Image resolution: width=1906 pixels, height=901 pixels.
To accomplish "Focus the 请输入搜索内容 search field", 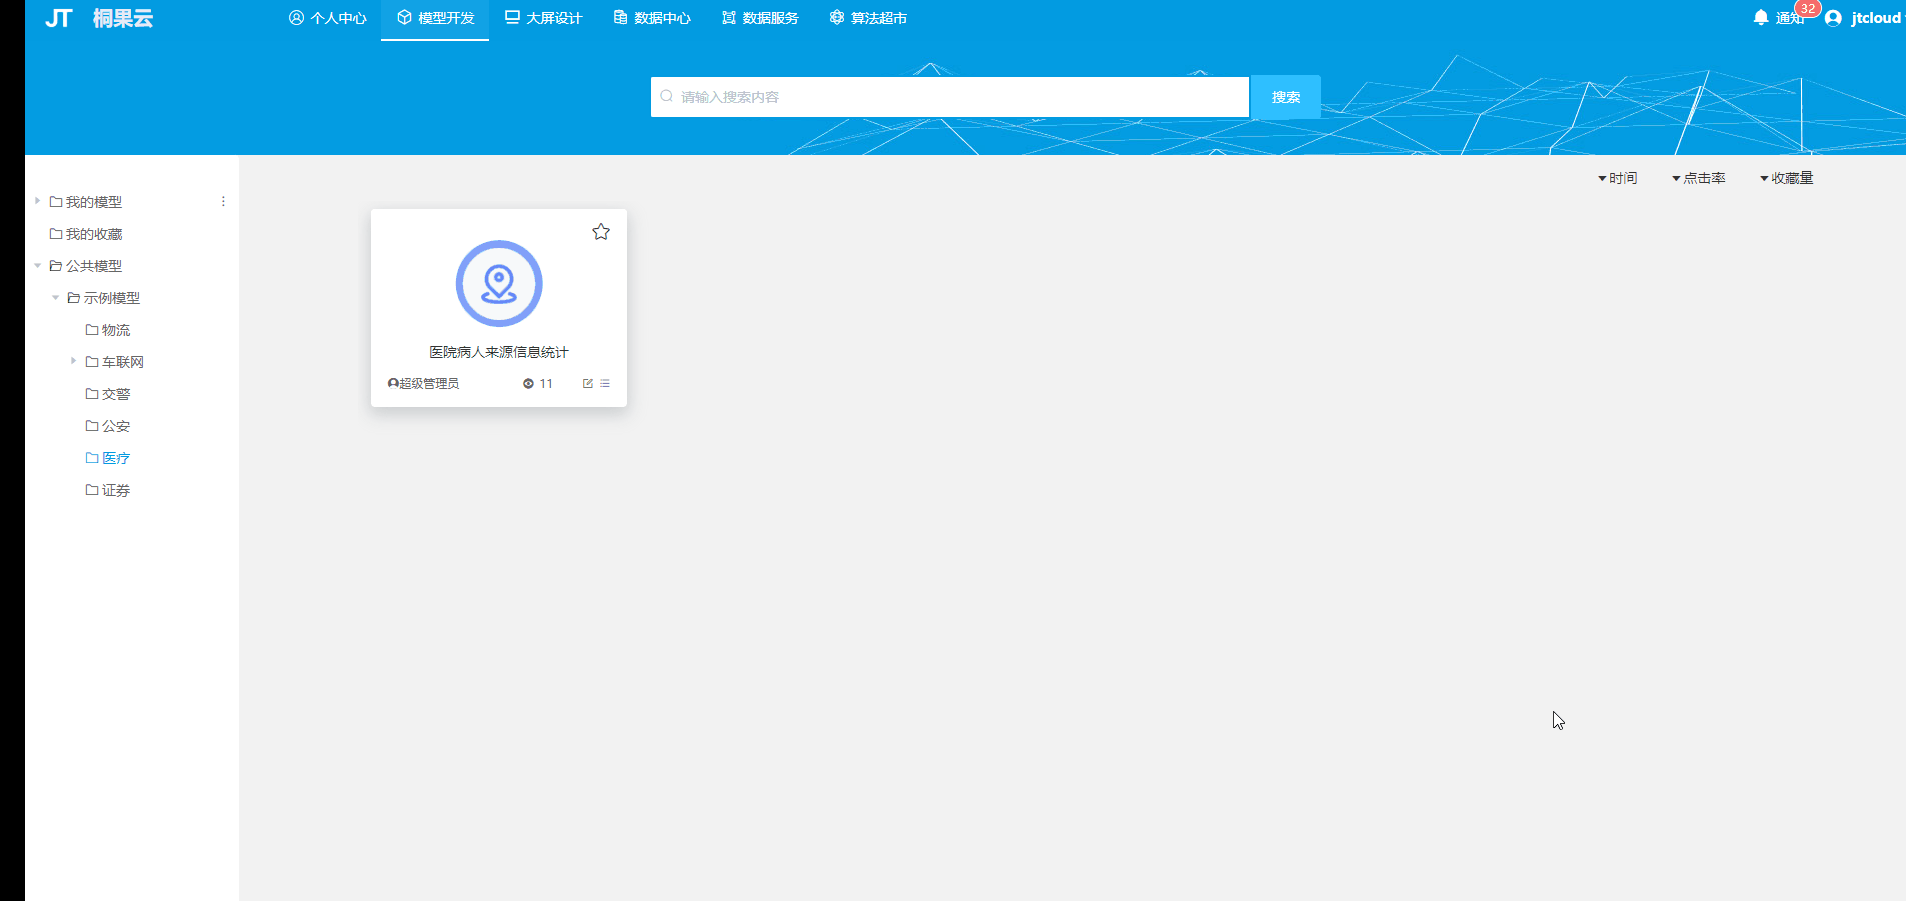I will coord(950,97).
